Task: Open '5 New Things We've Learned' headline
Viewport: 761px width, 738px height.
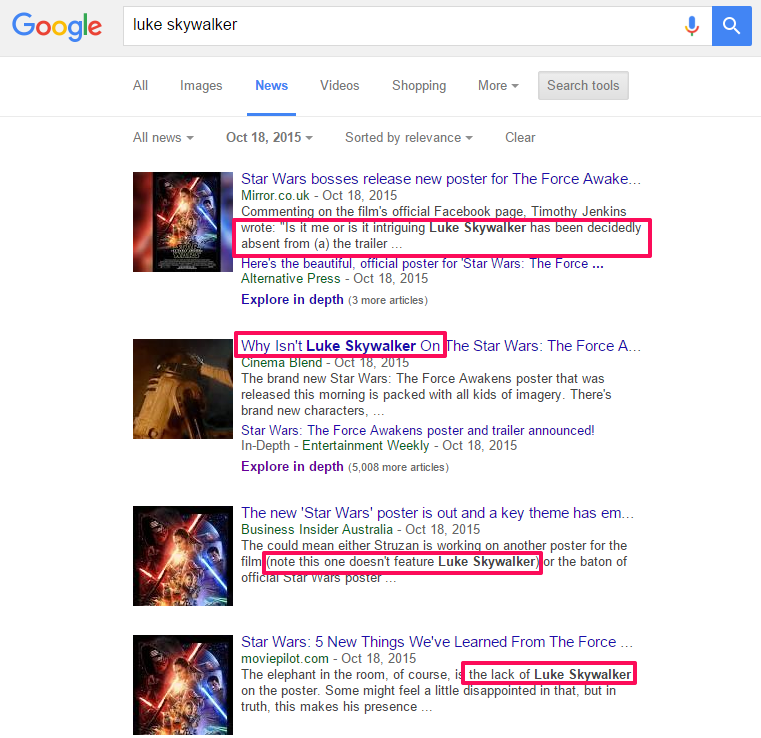Action: click(x=437, y=642)
